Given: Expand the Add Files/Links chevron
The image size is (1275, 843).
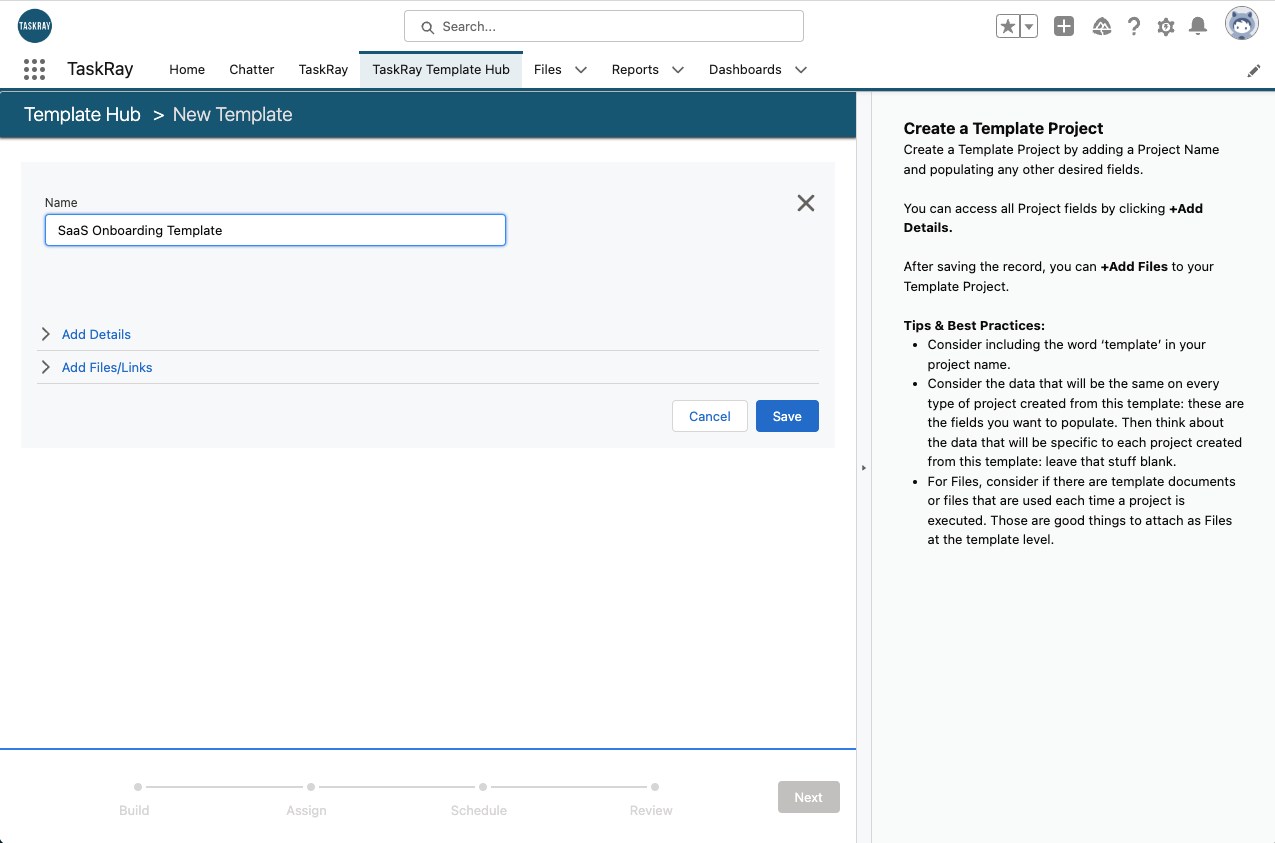Looking at the screenshot, I should (x=46, y=367).
